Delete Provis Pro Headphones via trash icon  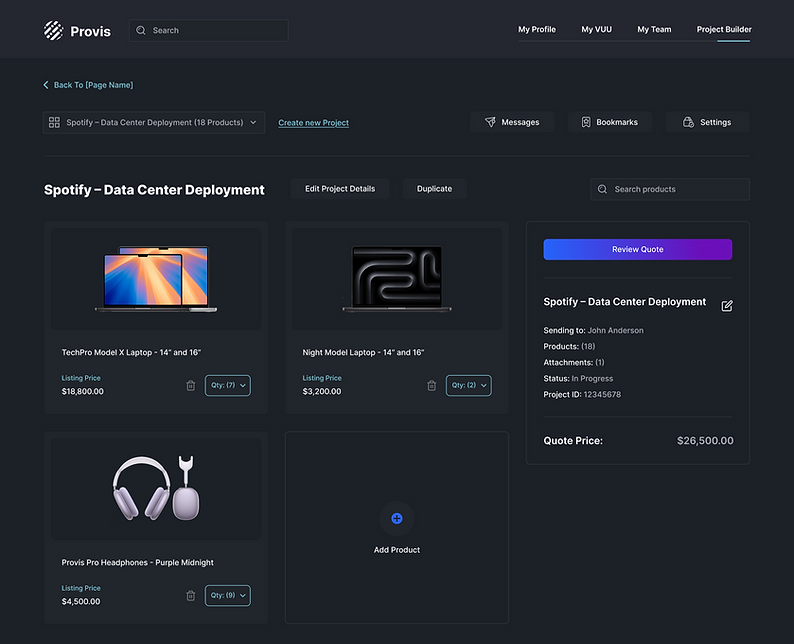tap(190, 596)
